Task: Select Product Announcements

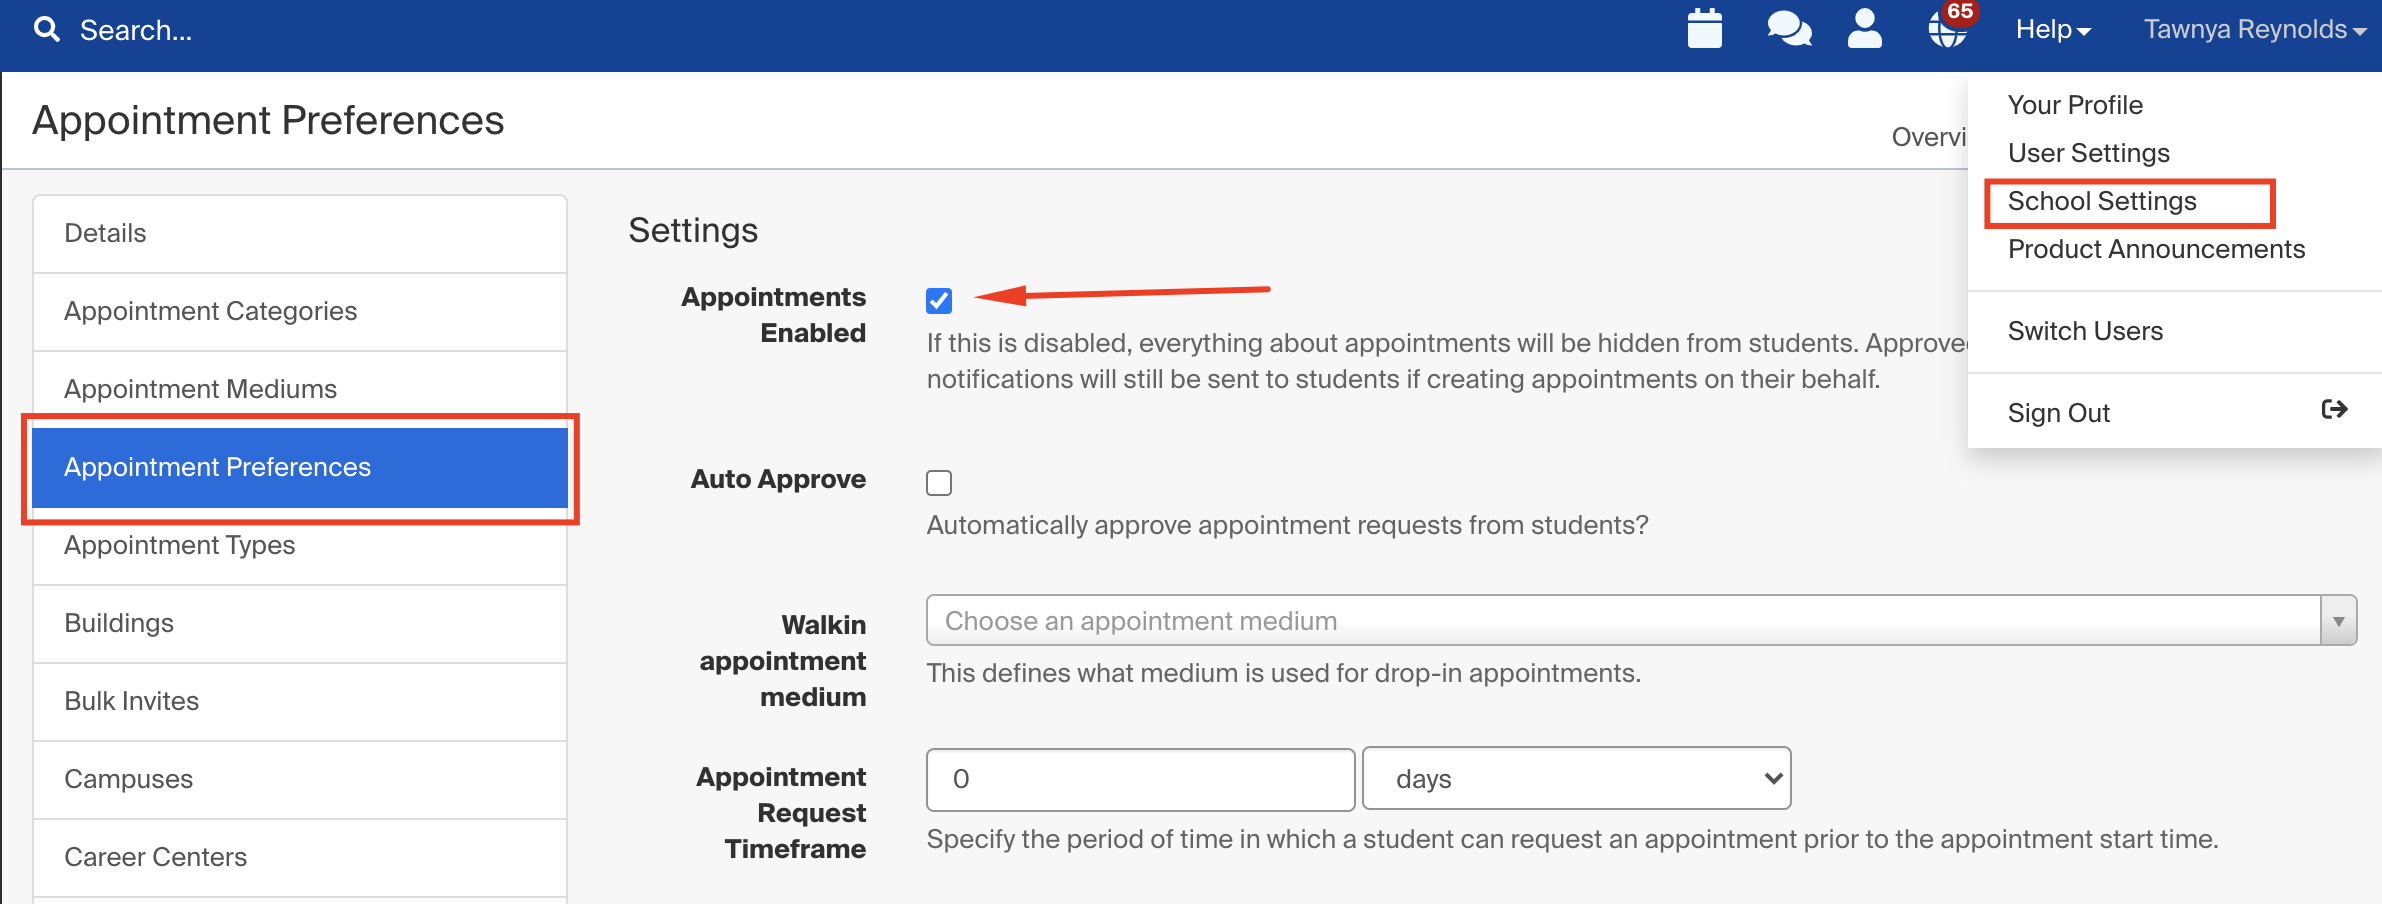Action: pyautogui.click(x=2156, y=249)
